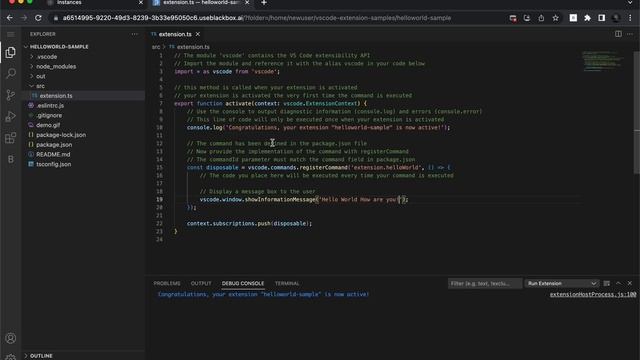Open tsconfig.json file
Viewport: 640px width, 360px height.
pyautogui.click(x=53, y=164)
